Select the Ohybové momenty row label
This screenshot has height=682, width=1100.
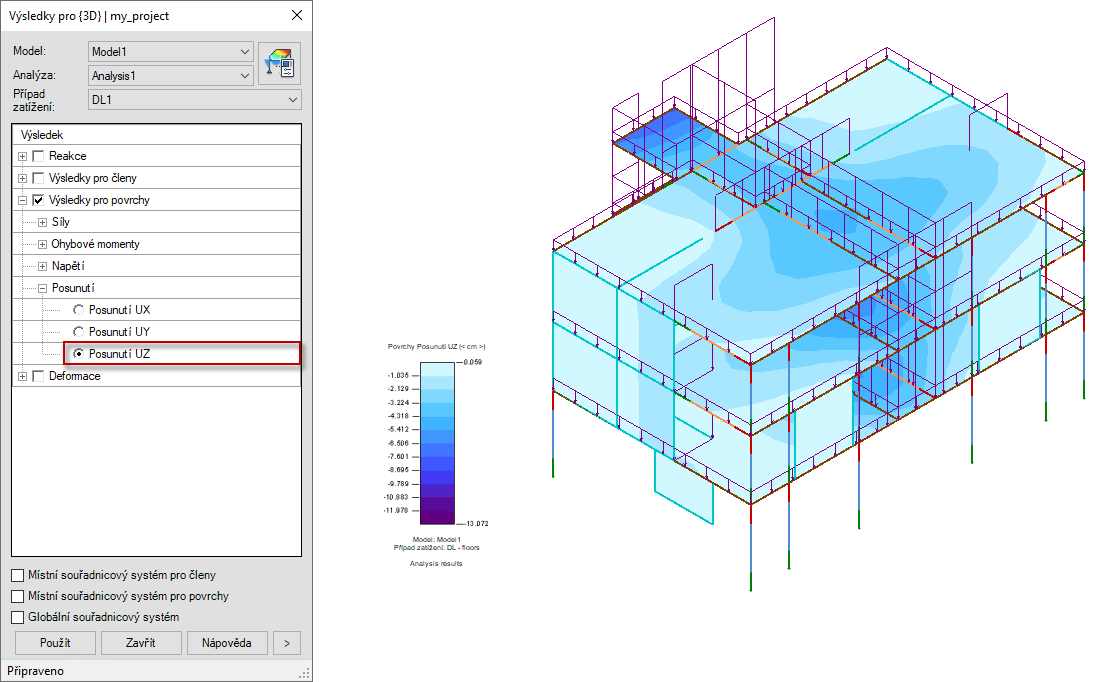pos(95,244)
